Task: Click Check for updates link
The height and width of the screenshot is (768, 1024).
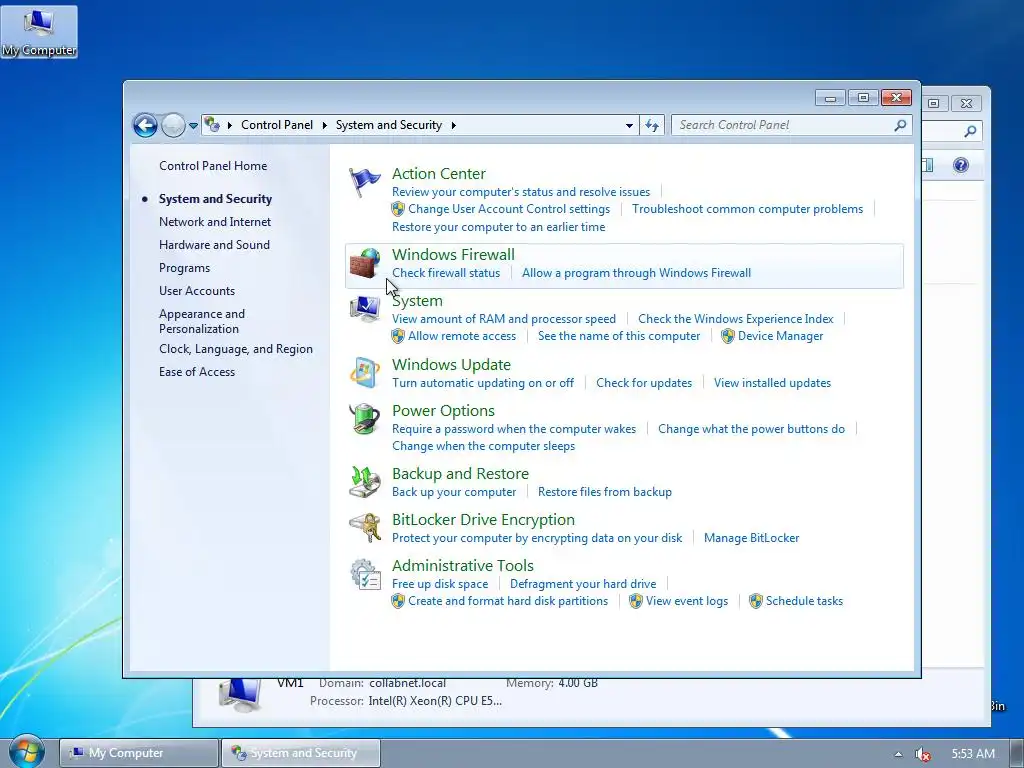Action: pos(644,383)
